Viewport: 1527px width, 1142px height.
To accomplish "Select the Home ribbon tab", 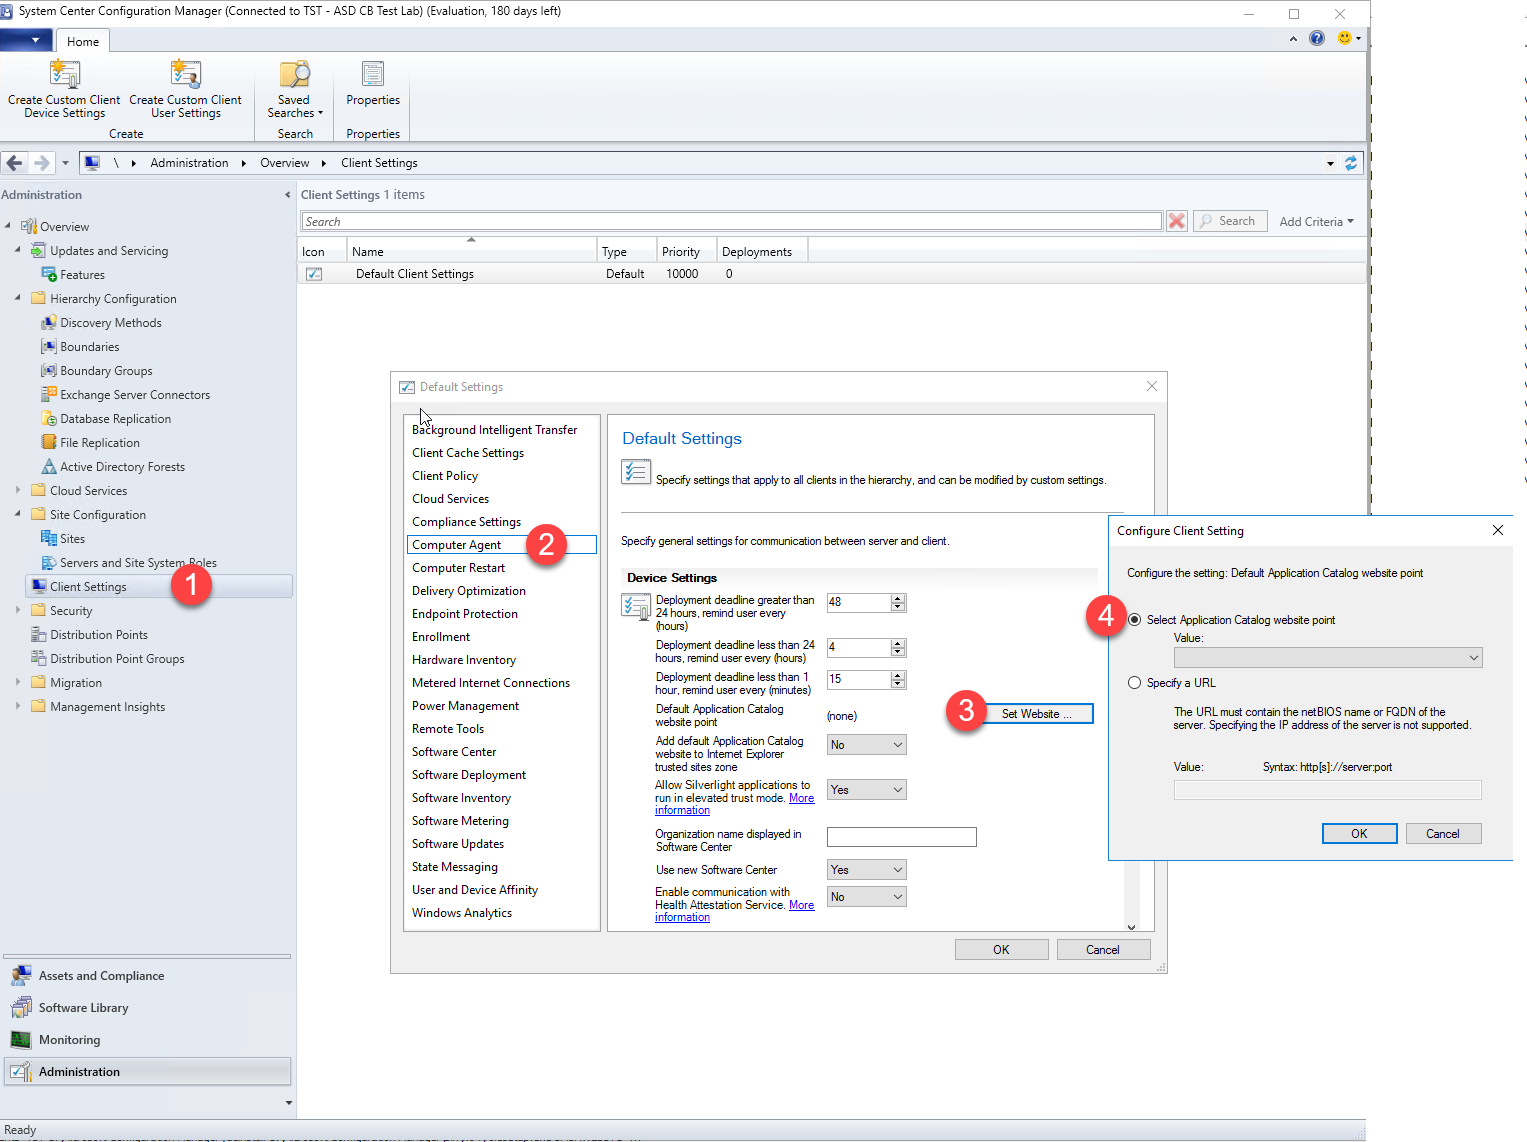I will (x=83, y=42).
